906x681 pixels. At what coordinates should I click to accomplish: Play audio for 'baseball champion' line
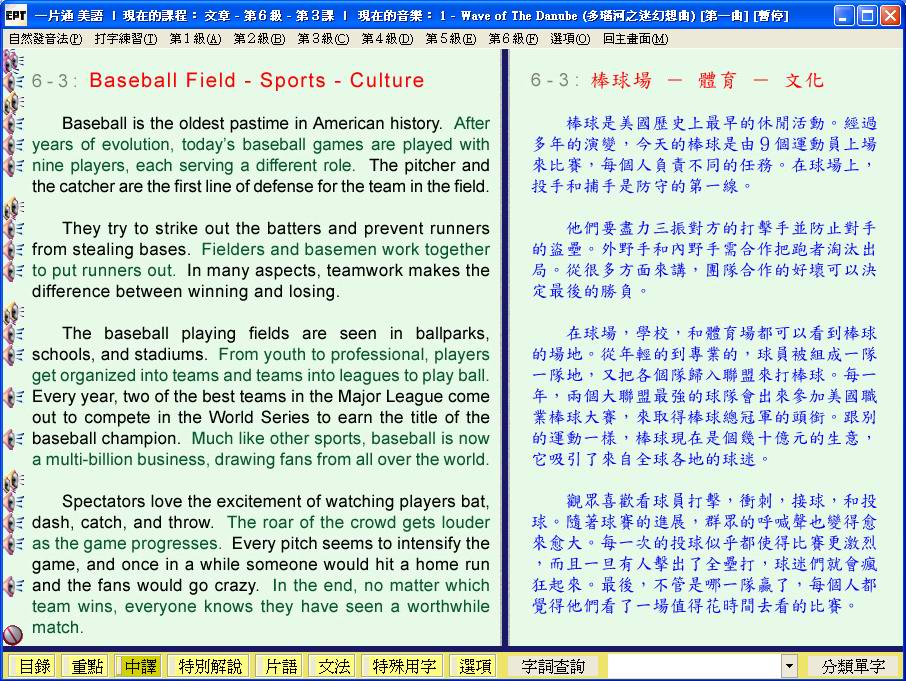tap(14, 438)
